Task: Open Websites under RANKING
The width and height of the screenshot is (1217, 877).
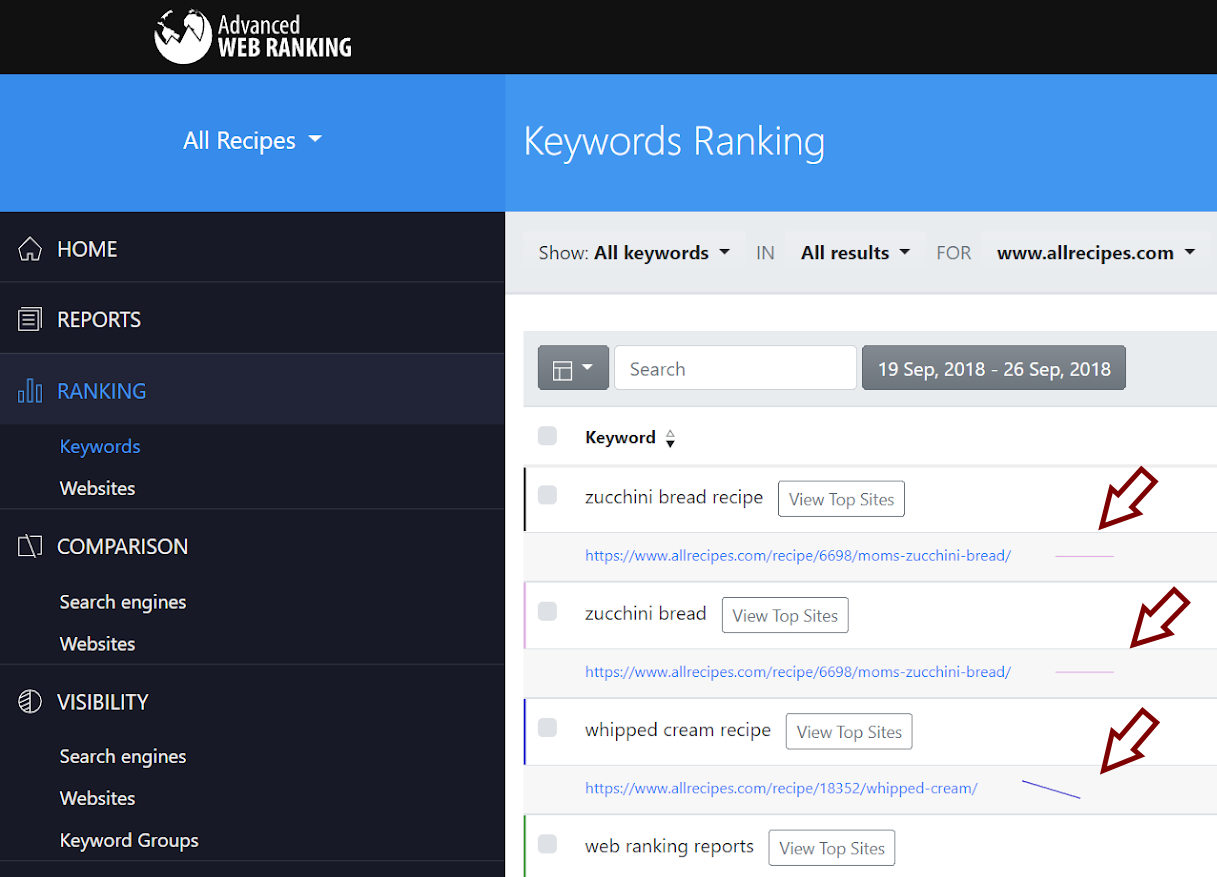Action: tap(97, 488)
